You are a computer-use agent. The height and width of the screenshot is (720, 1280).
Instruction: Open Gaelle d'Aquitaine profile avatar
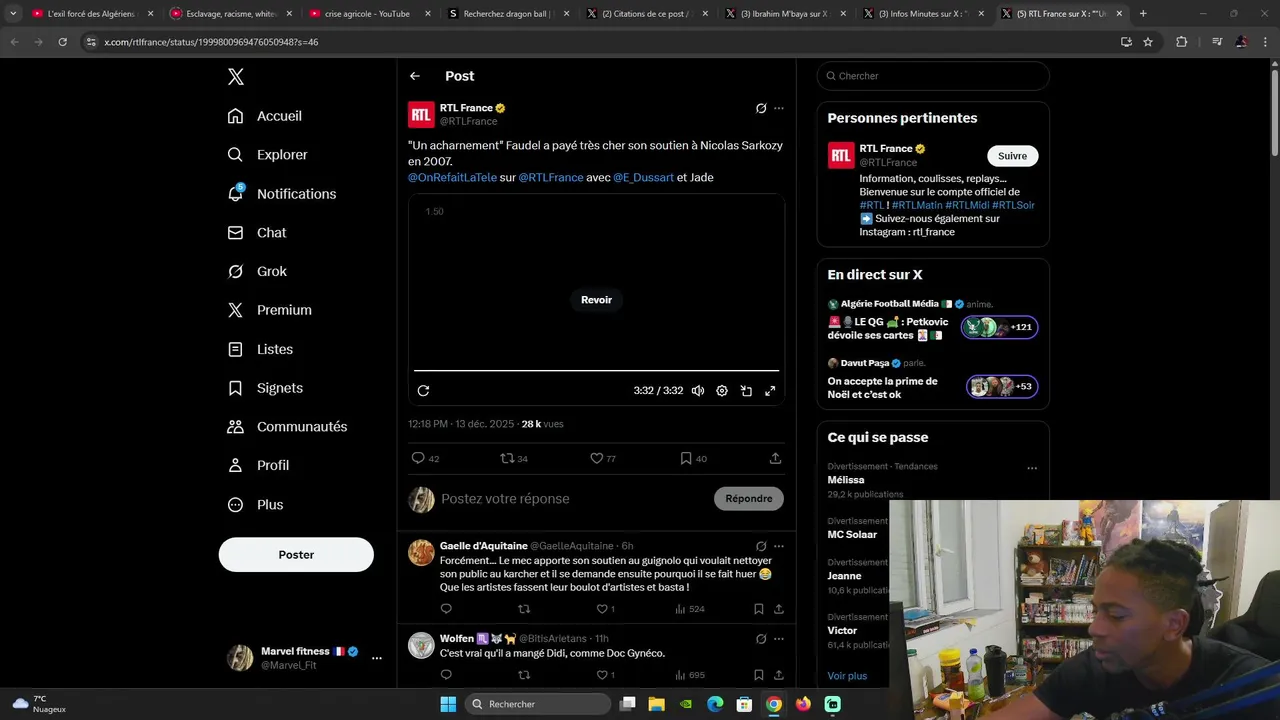[421, 553]
